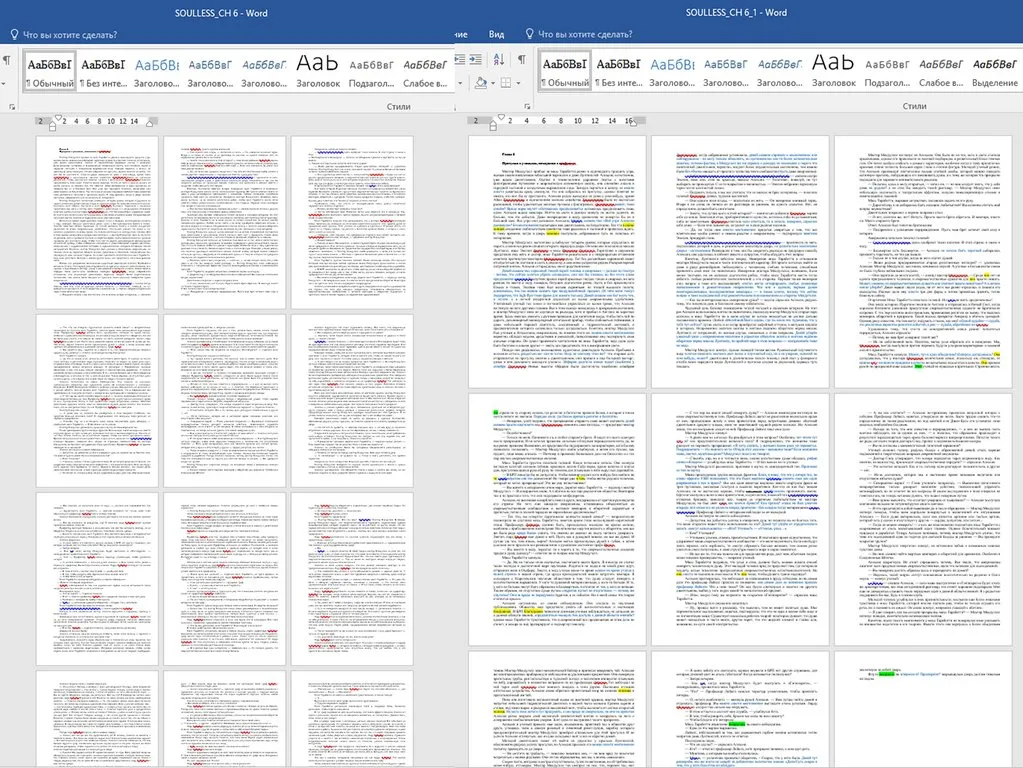
Task: Apply 'Подзагол...' style in left window
Action: point(371,72)
